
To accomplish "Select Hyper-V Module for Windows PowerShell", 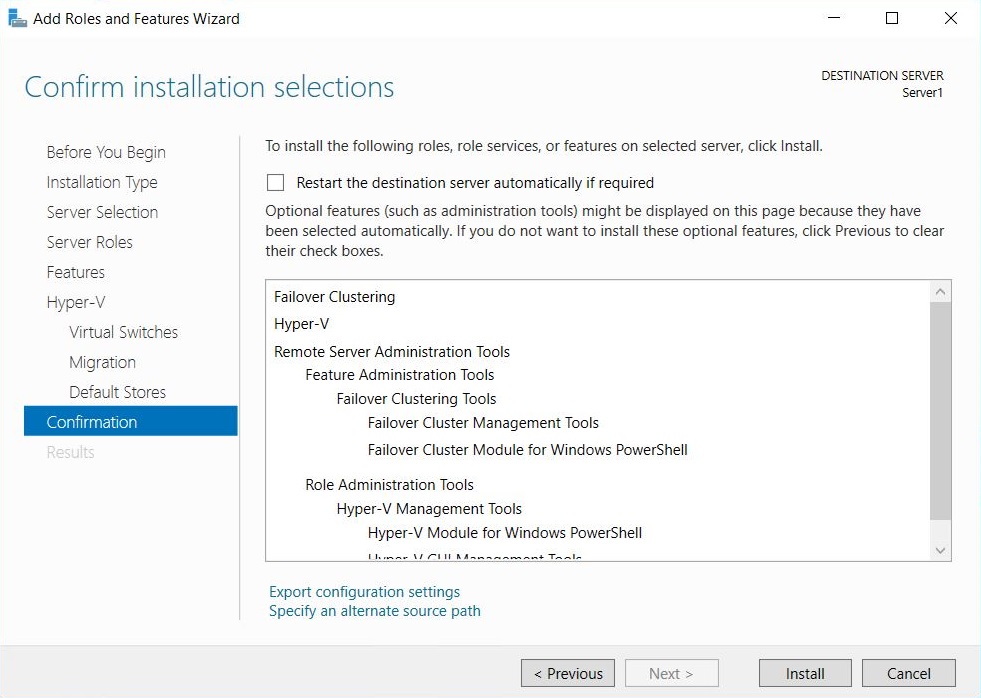I will tap(505, 533).
